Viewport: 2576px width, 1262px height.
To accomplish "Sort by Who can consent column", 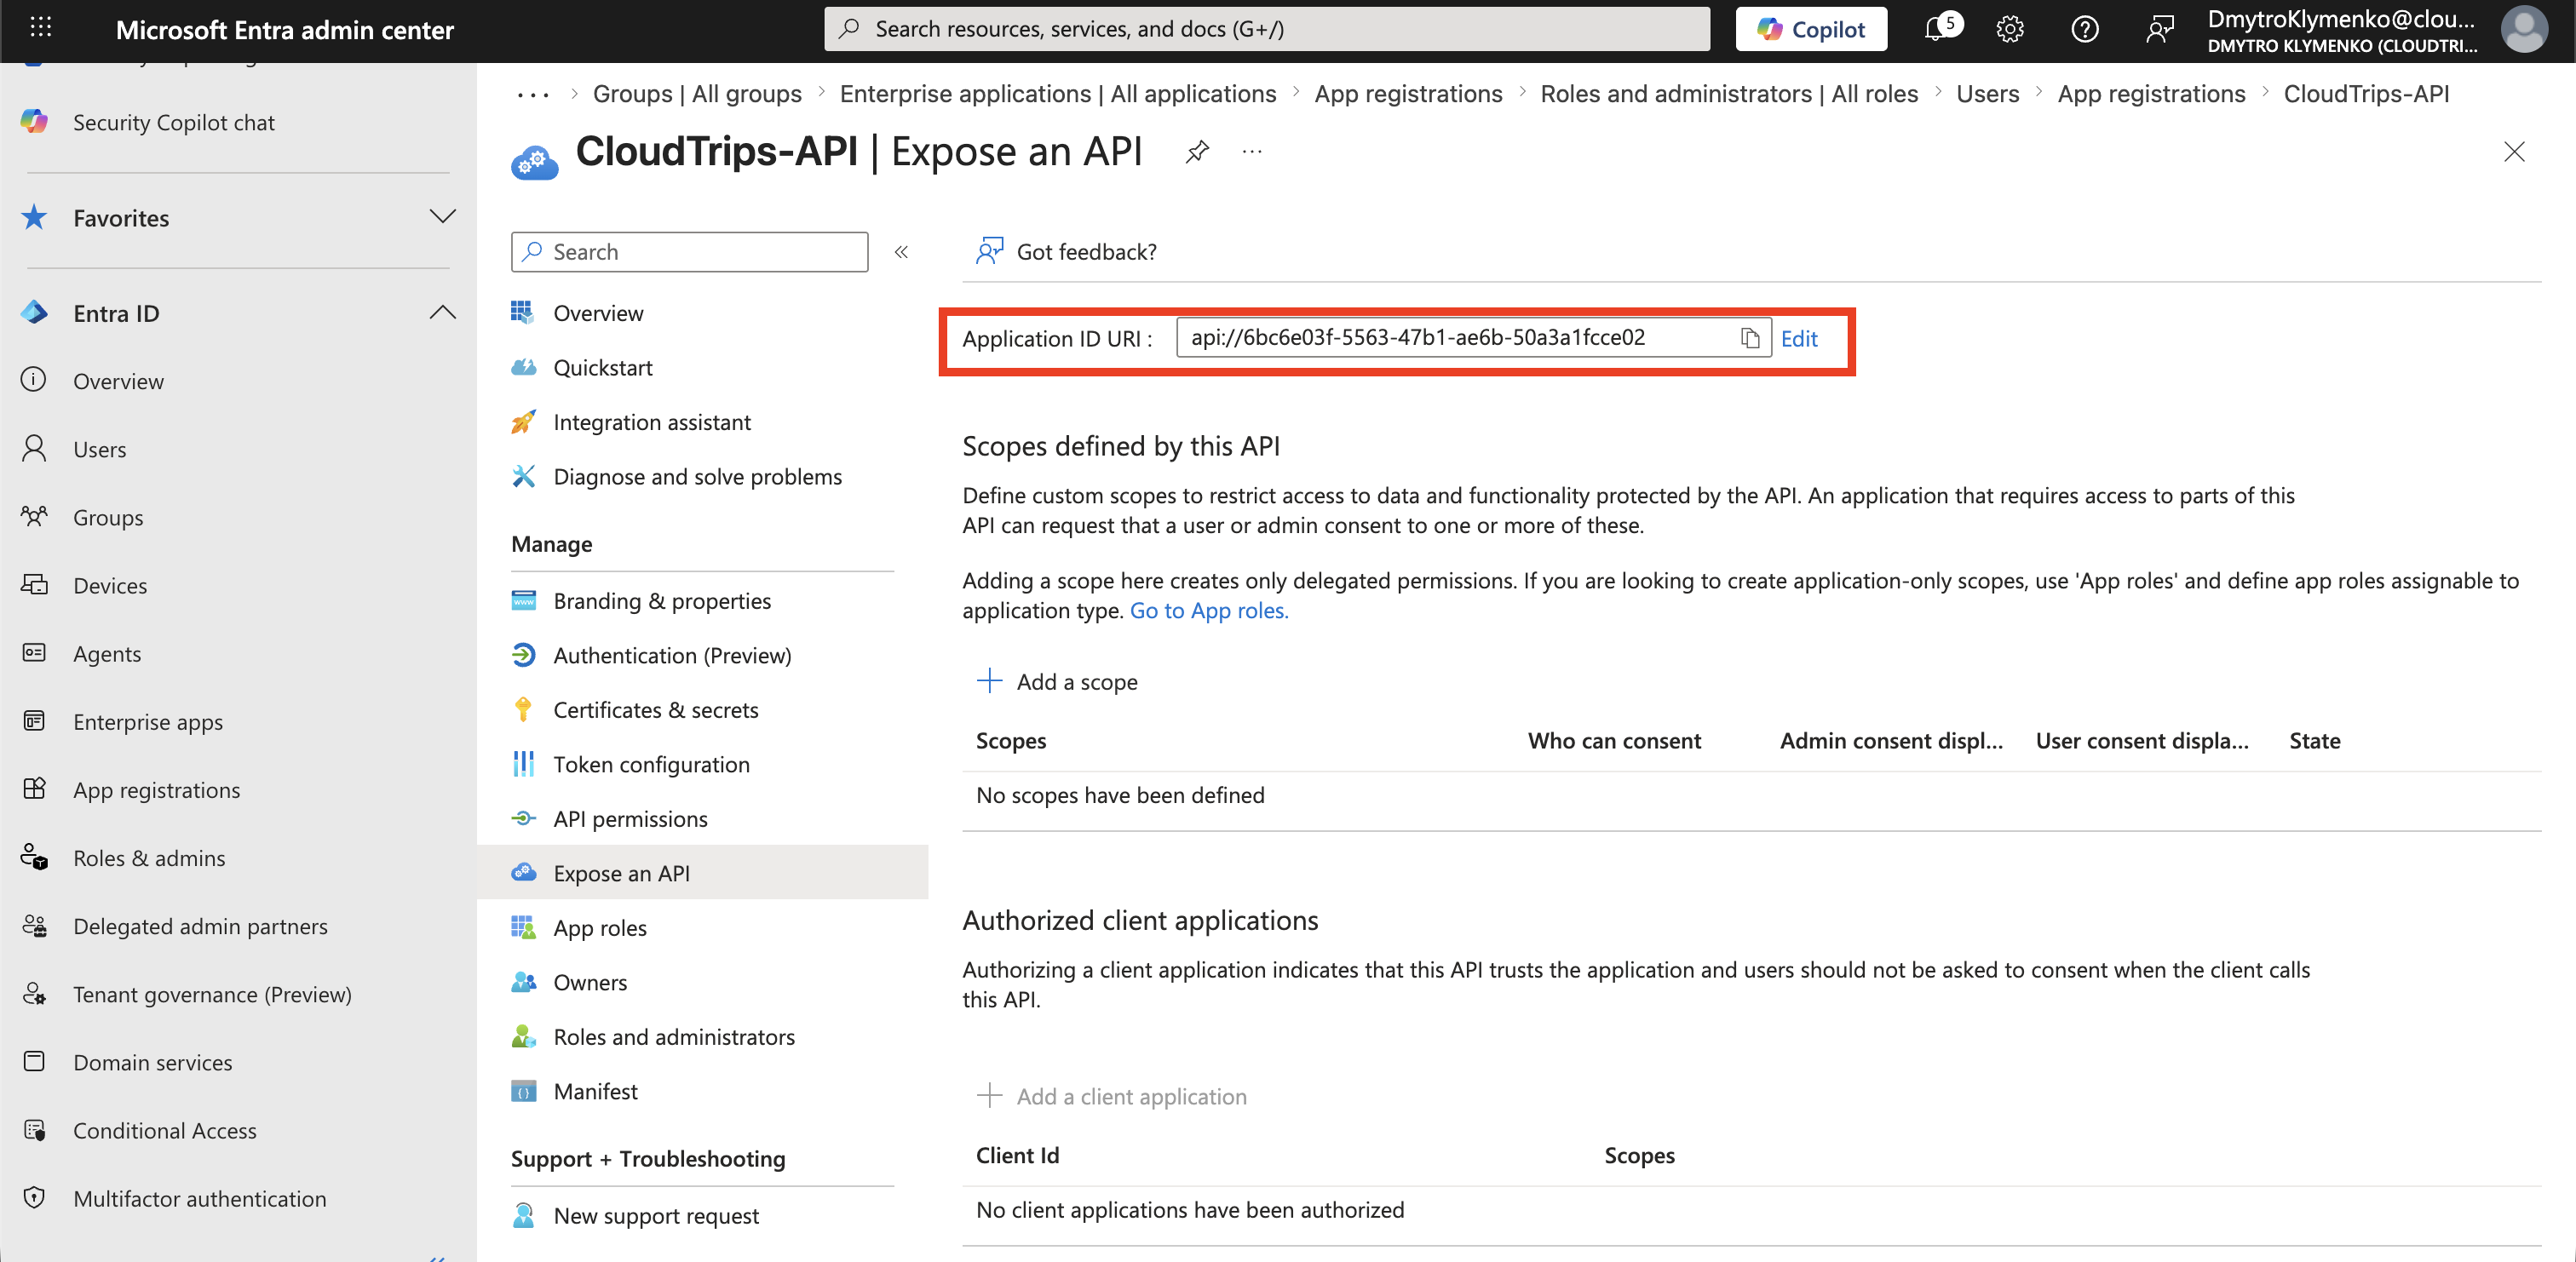I will pos(1614,740).
